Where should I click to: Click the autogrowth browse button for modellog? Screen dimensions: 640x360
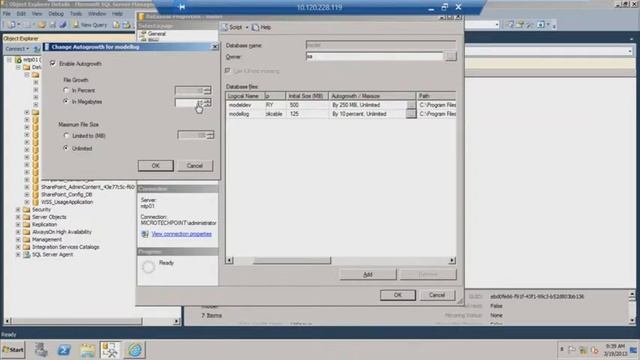tap(411, 114)
